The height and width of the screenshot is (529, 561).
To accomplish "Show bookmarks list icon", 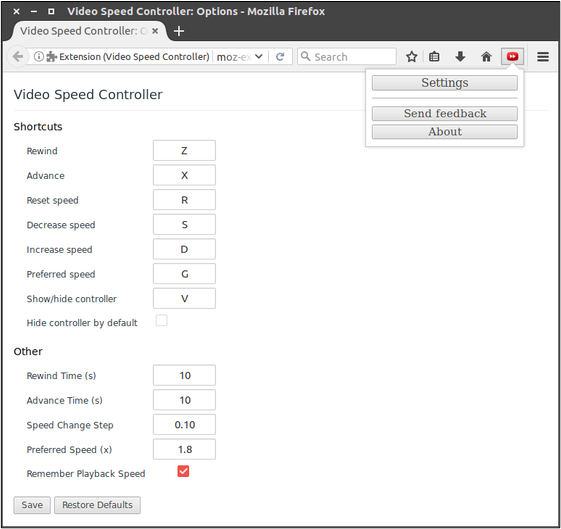I will [x=434, y=57].
